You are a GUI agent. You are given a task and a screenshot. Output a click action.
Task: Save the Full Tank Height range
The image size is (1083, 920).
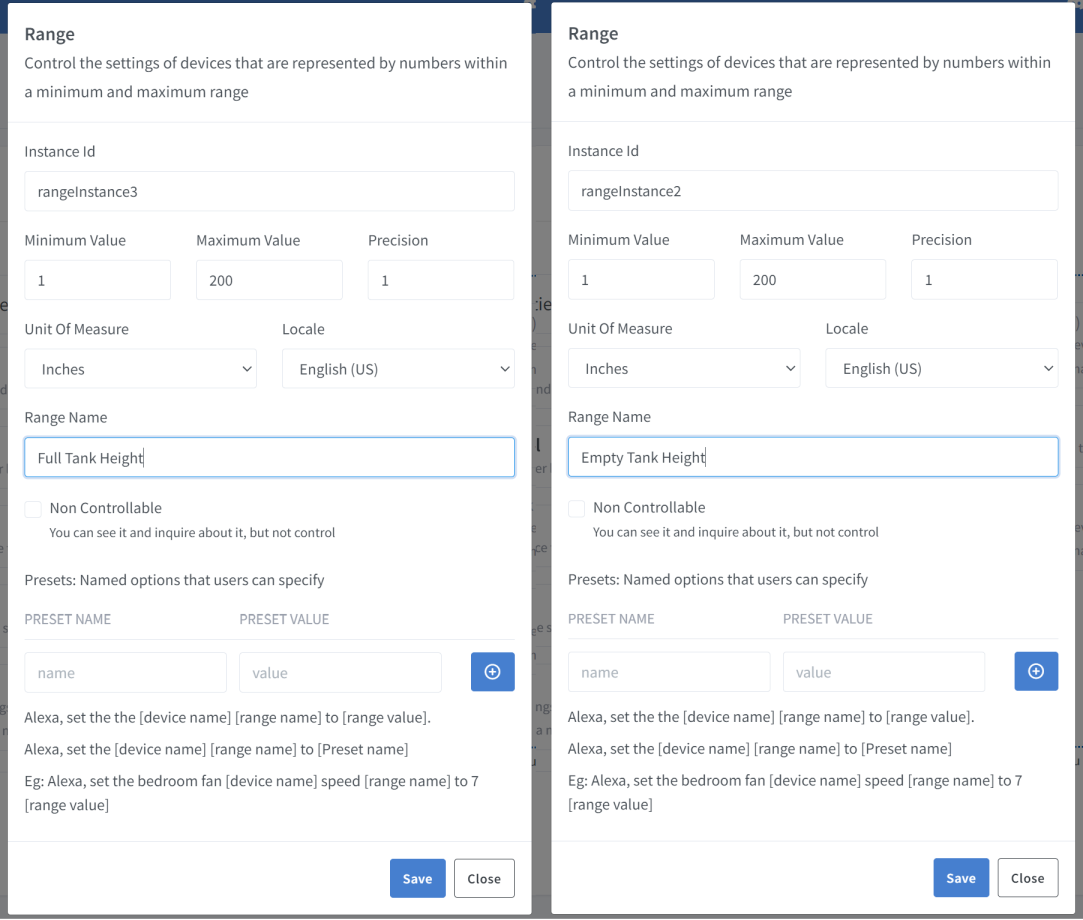pyautogui.click(x=417, y=878)
